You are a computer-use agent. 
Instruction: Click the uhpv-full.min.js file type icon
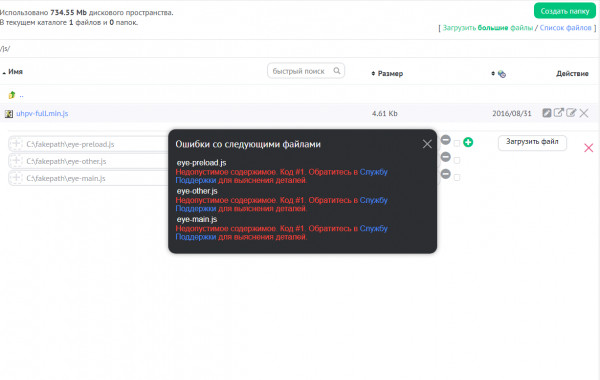pos(9,114)
